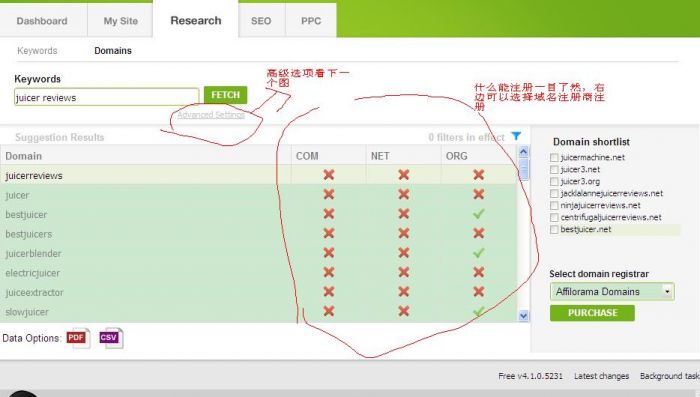Export results using the CSV icon
The height and width of the screenshot is (397, 700).
(111, 338)
